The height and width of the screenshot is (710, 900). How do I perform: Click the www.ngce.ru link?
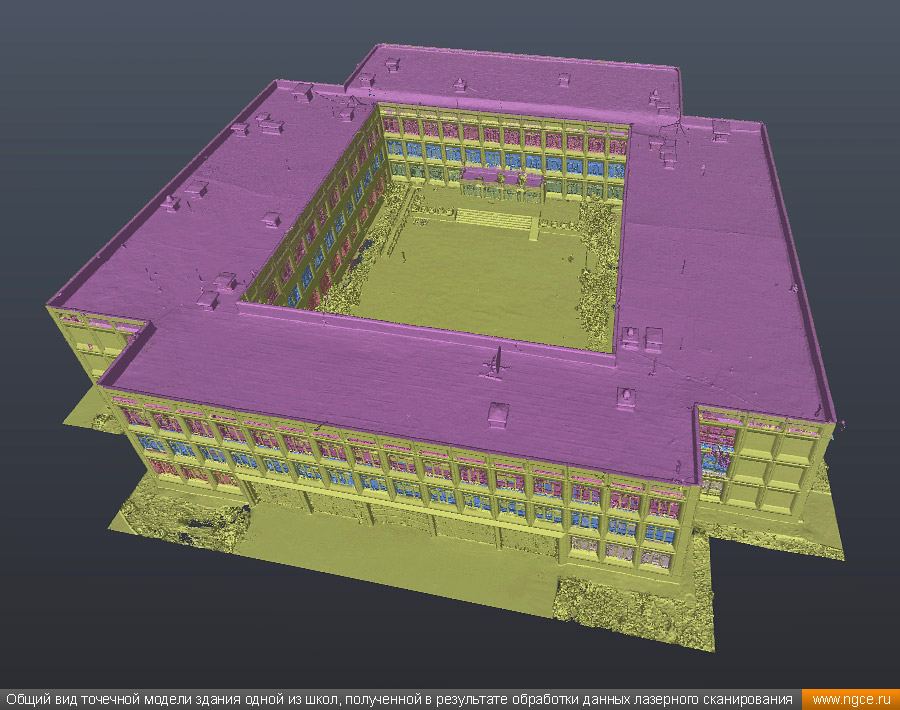[851, 700]
